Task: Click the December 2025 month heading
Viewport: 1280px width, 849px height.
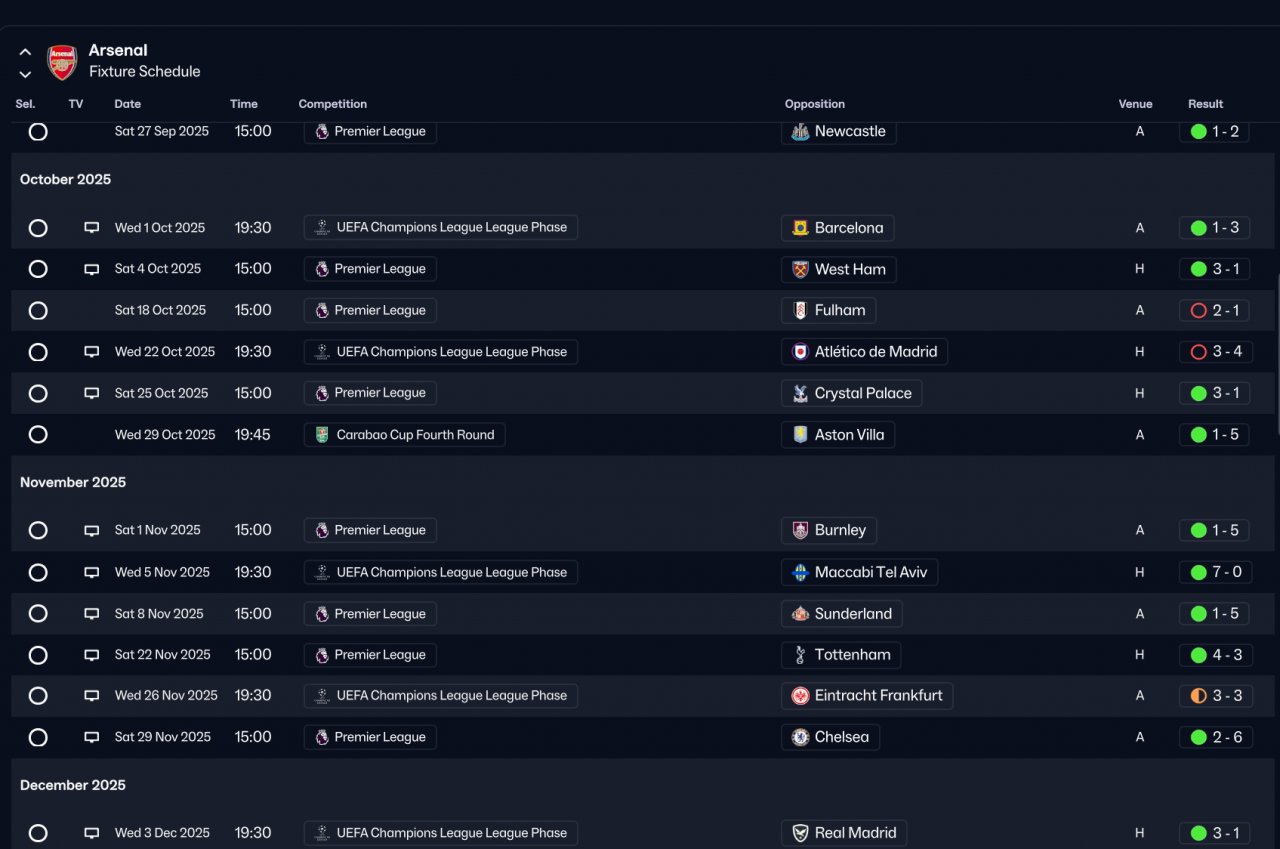Action: point(73,786)
